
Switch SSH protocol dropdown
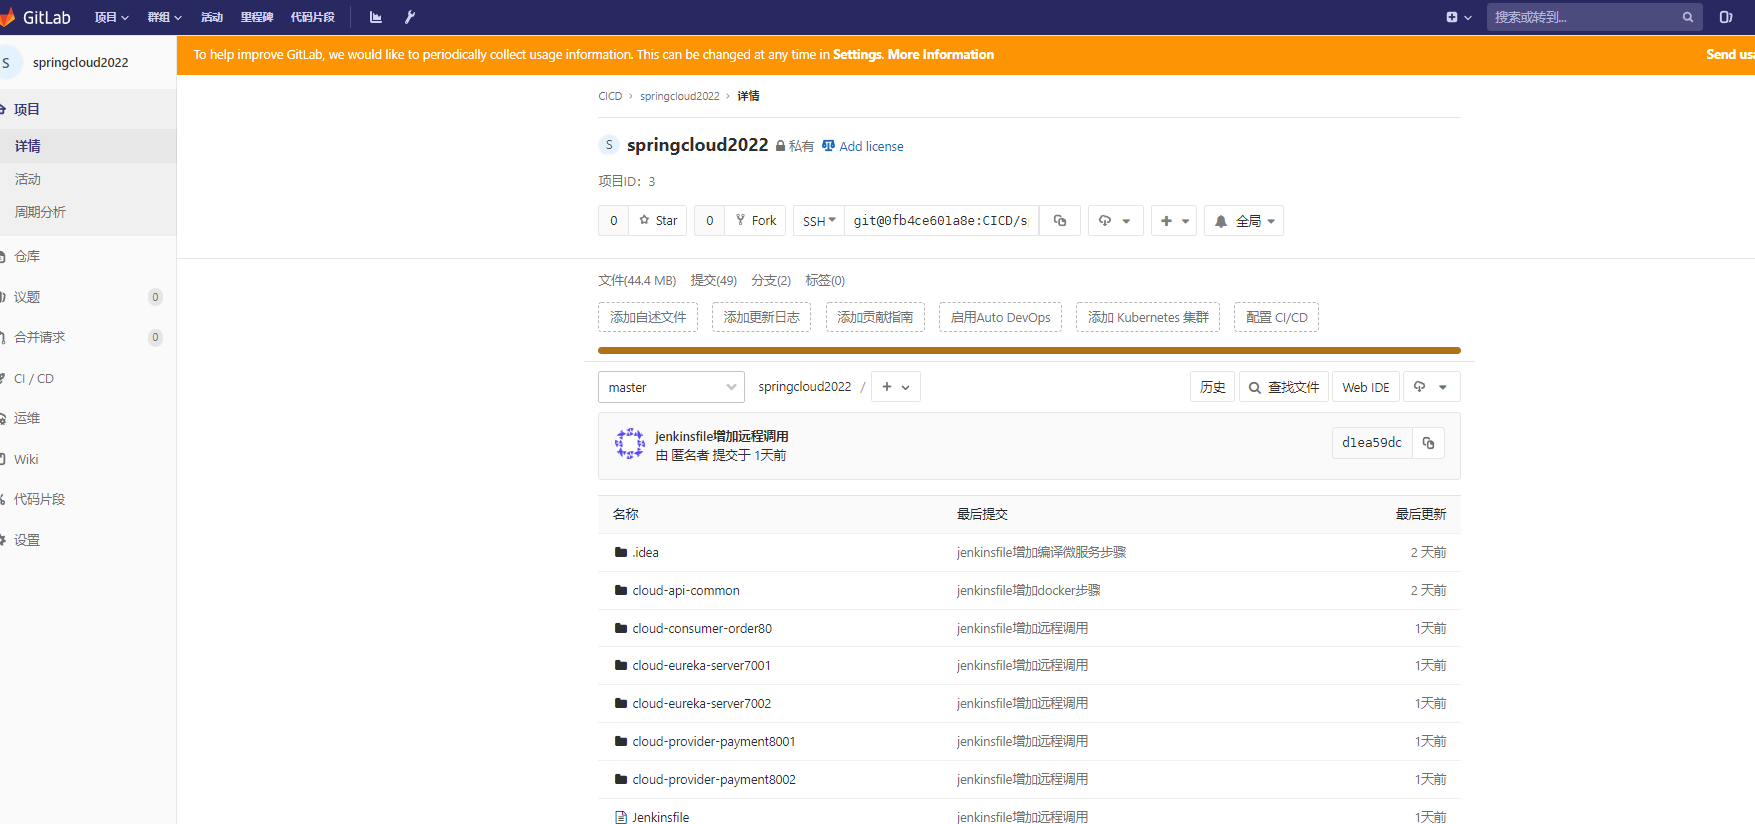tap(819, 221)
